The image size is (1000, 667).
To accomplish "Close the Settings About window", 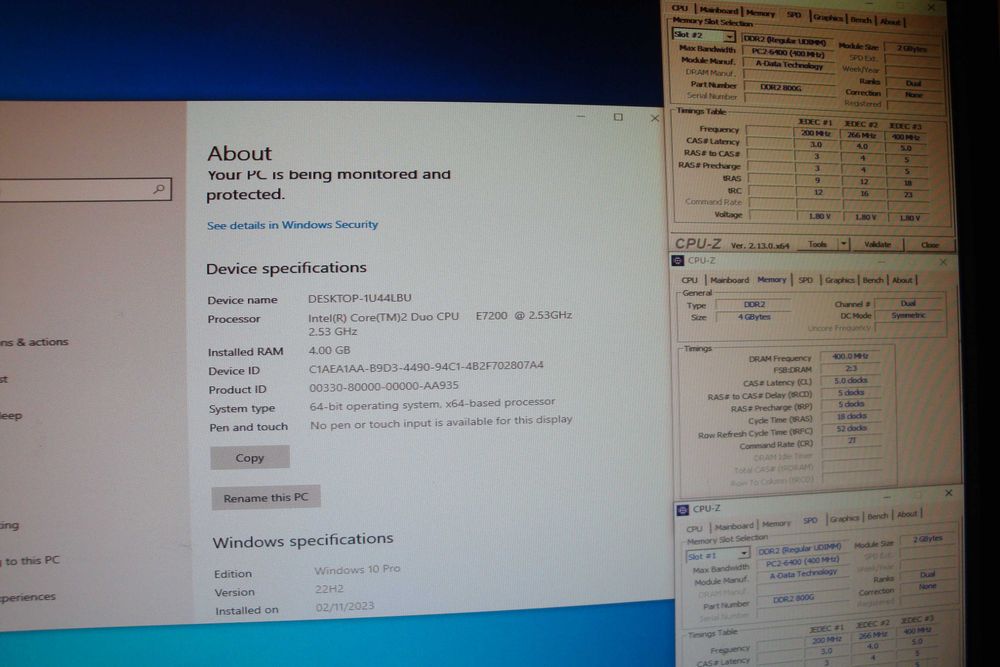I will point(654,118).
